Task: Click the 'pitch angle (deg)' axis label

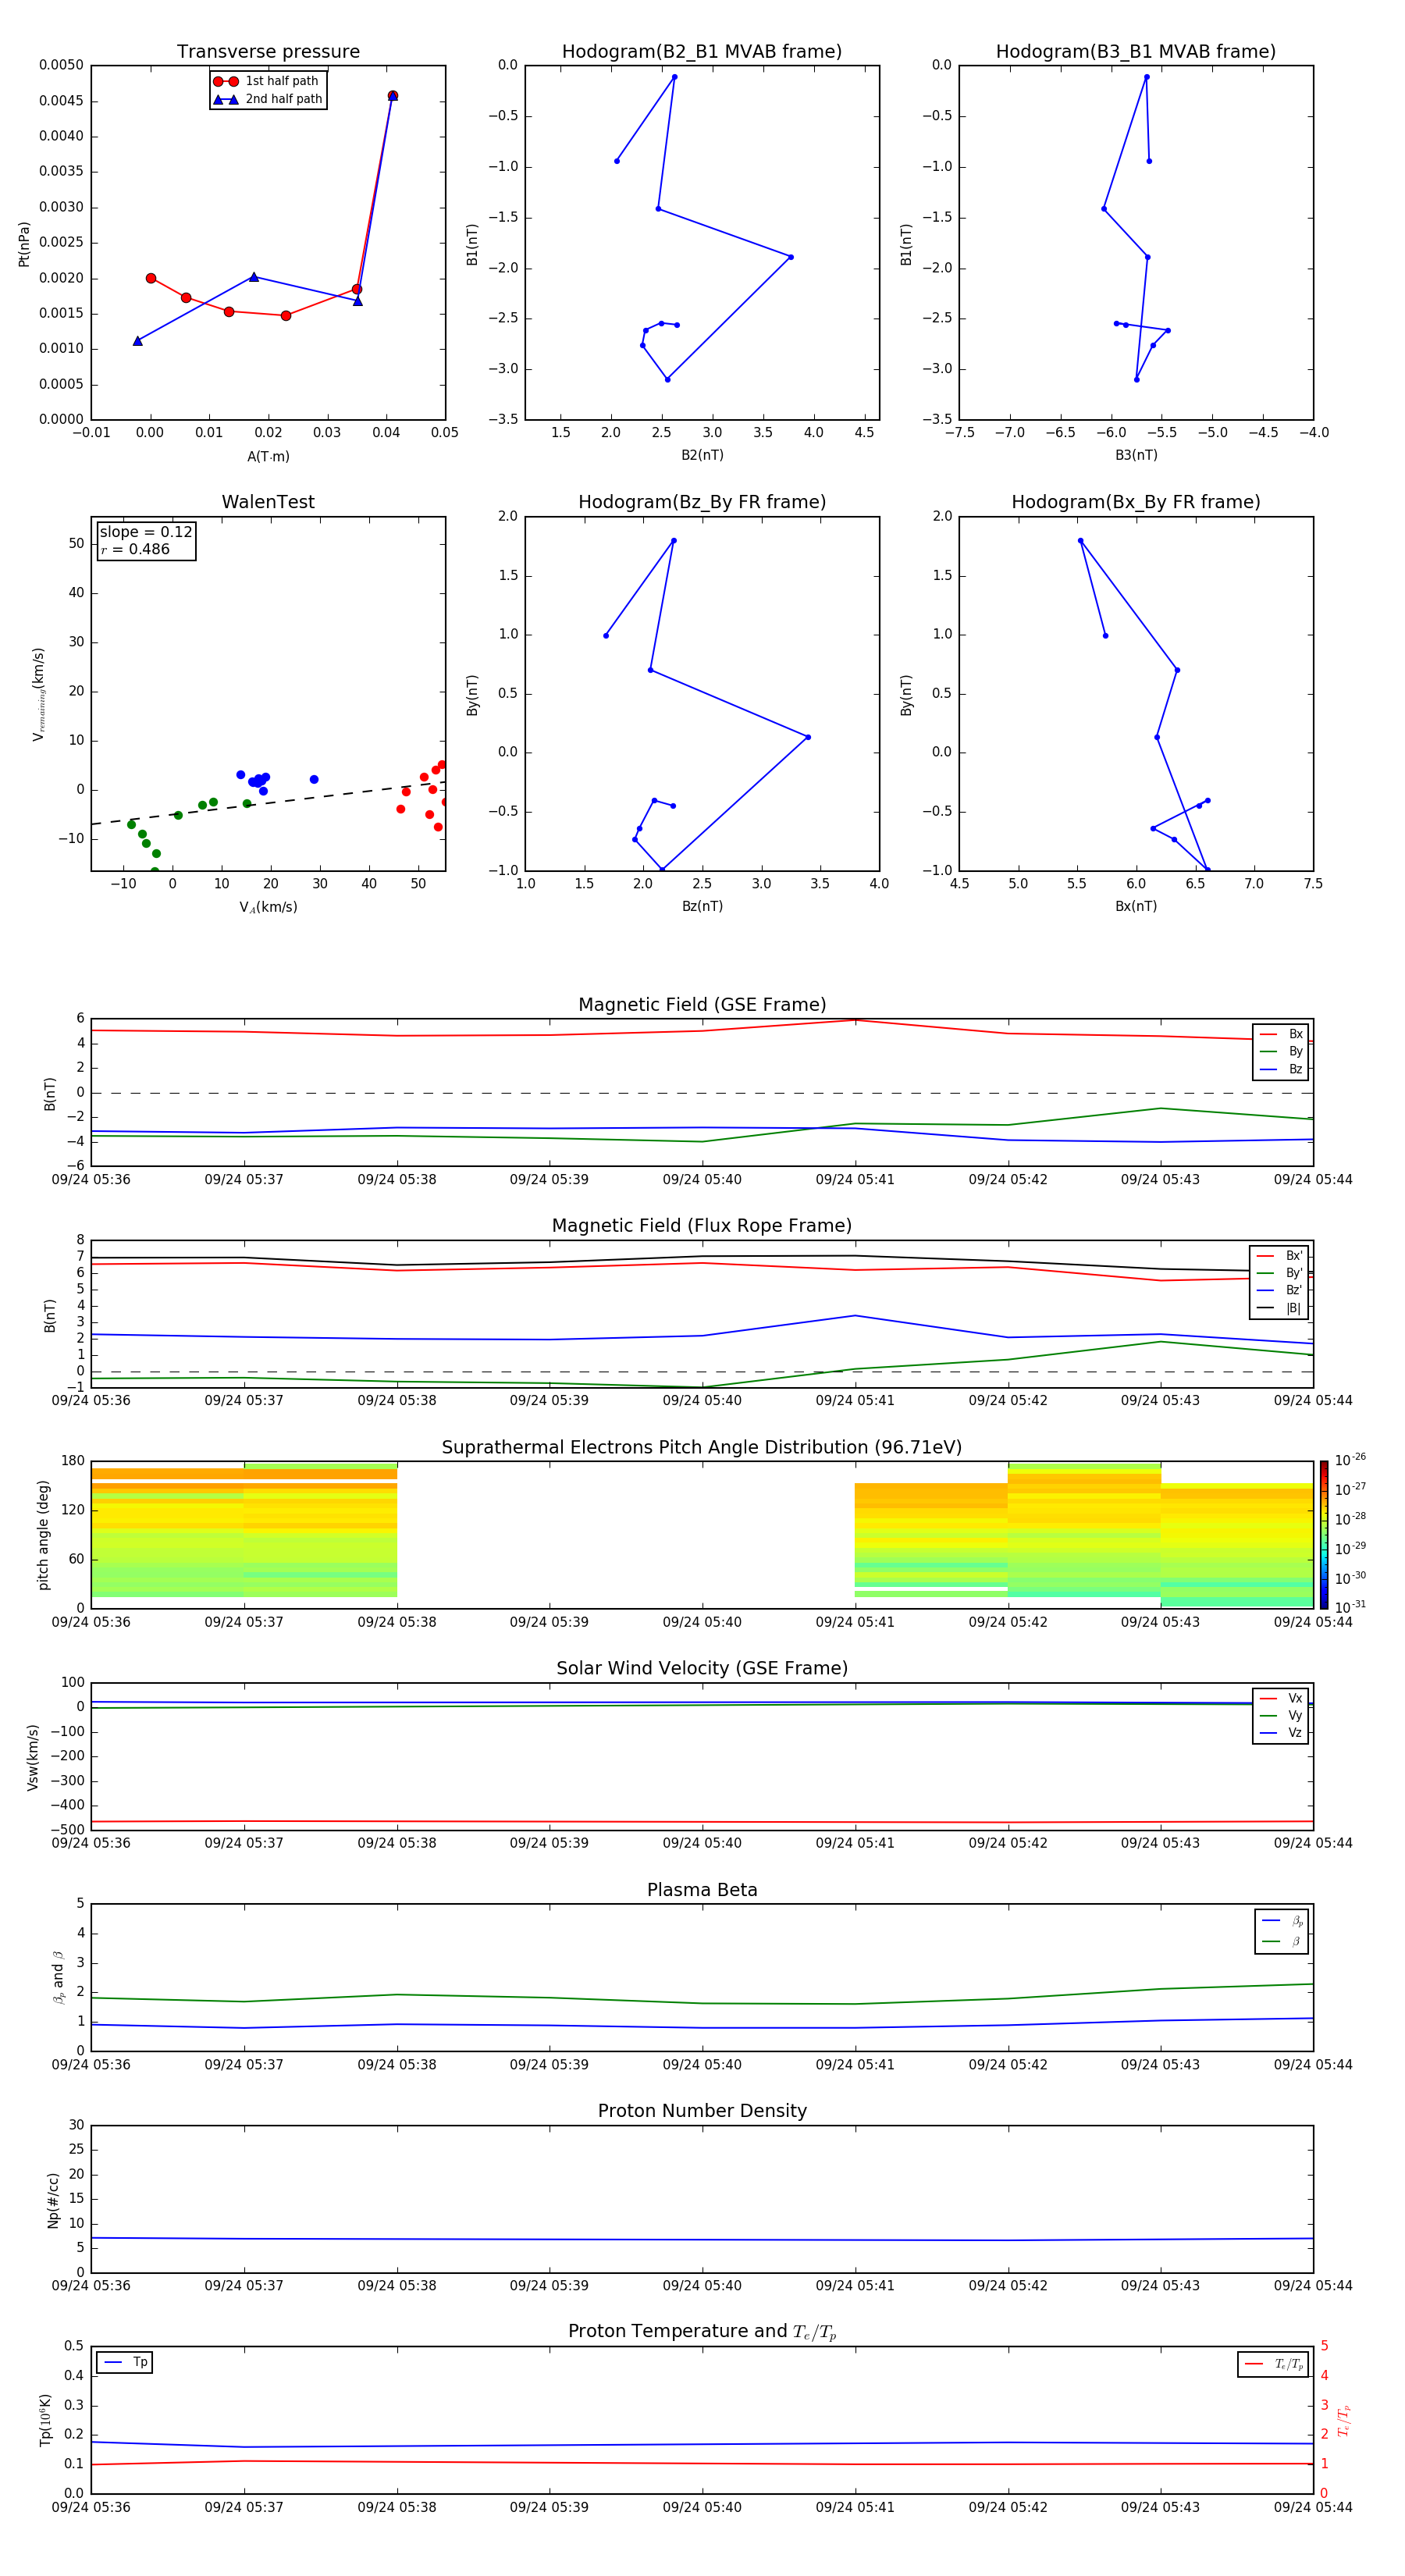Action: [x=43, y=1535]
